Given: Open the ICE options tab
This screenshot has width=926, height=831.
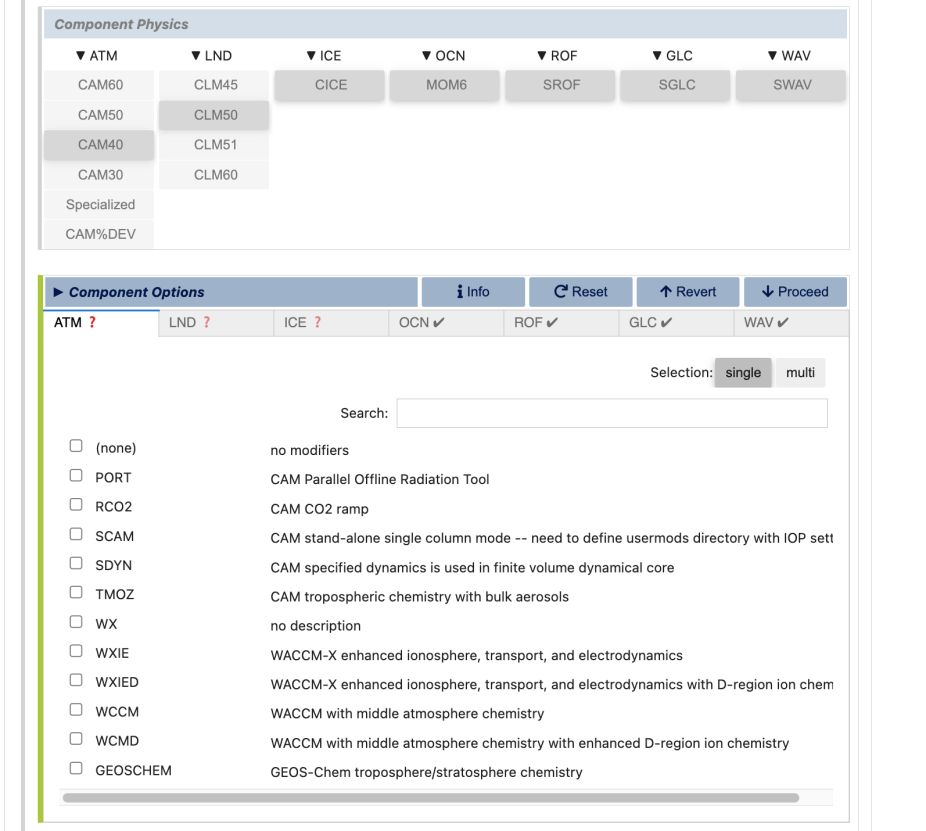Looking at the screenshot, I should coord(303,322).
